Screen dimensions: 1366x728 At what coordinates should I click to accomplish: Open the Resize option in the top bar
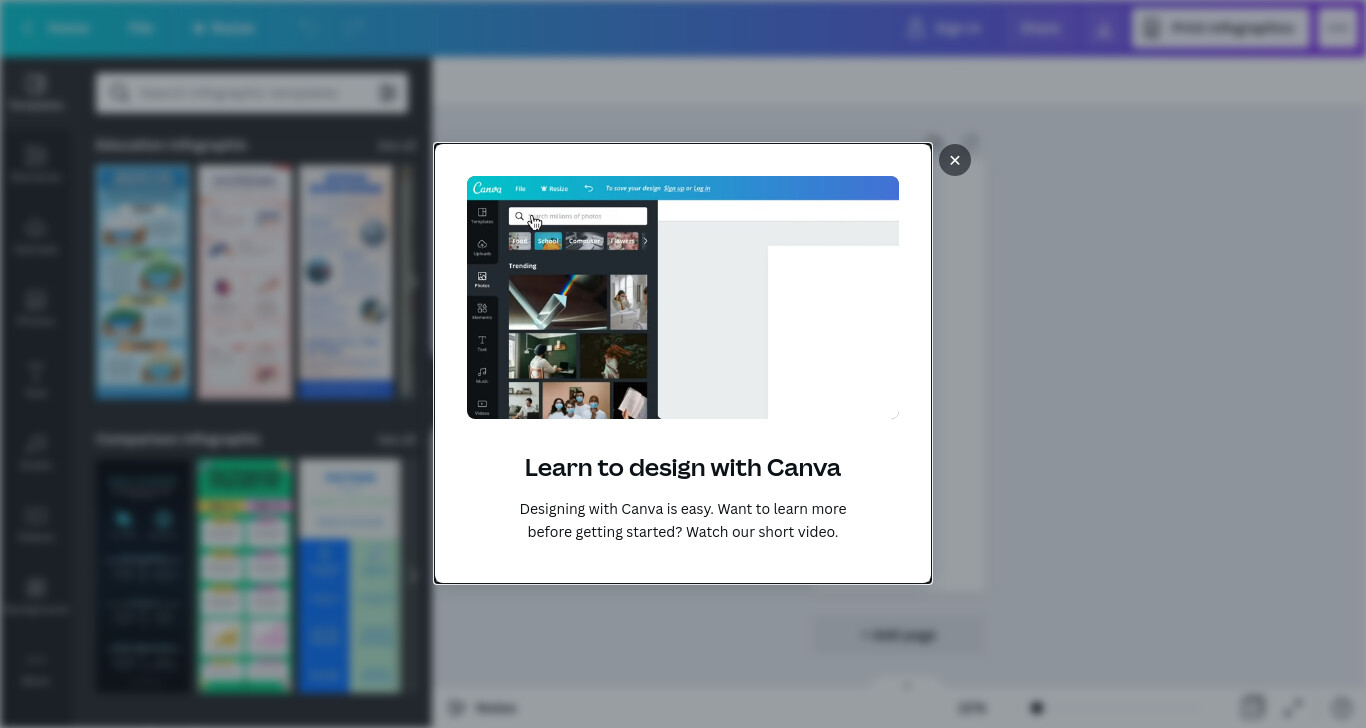point(222,28)
